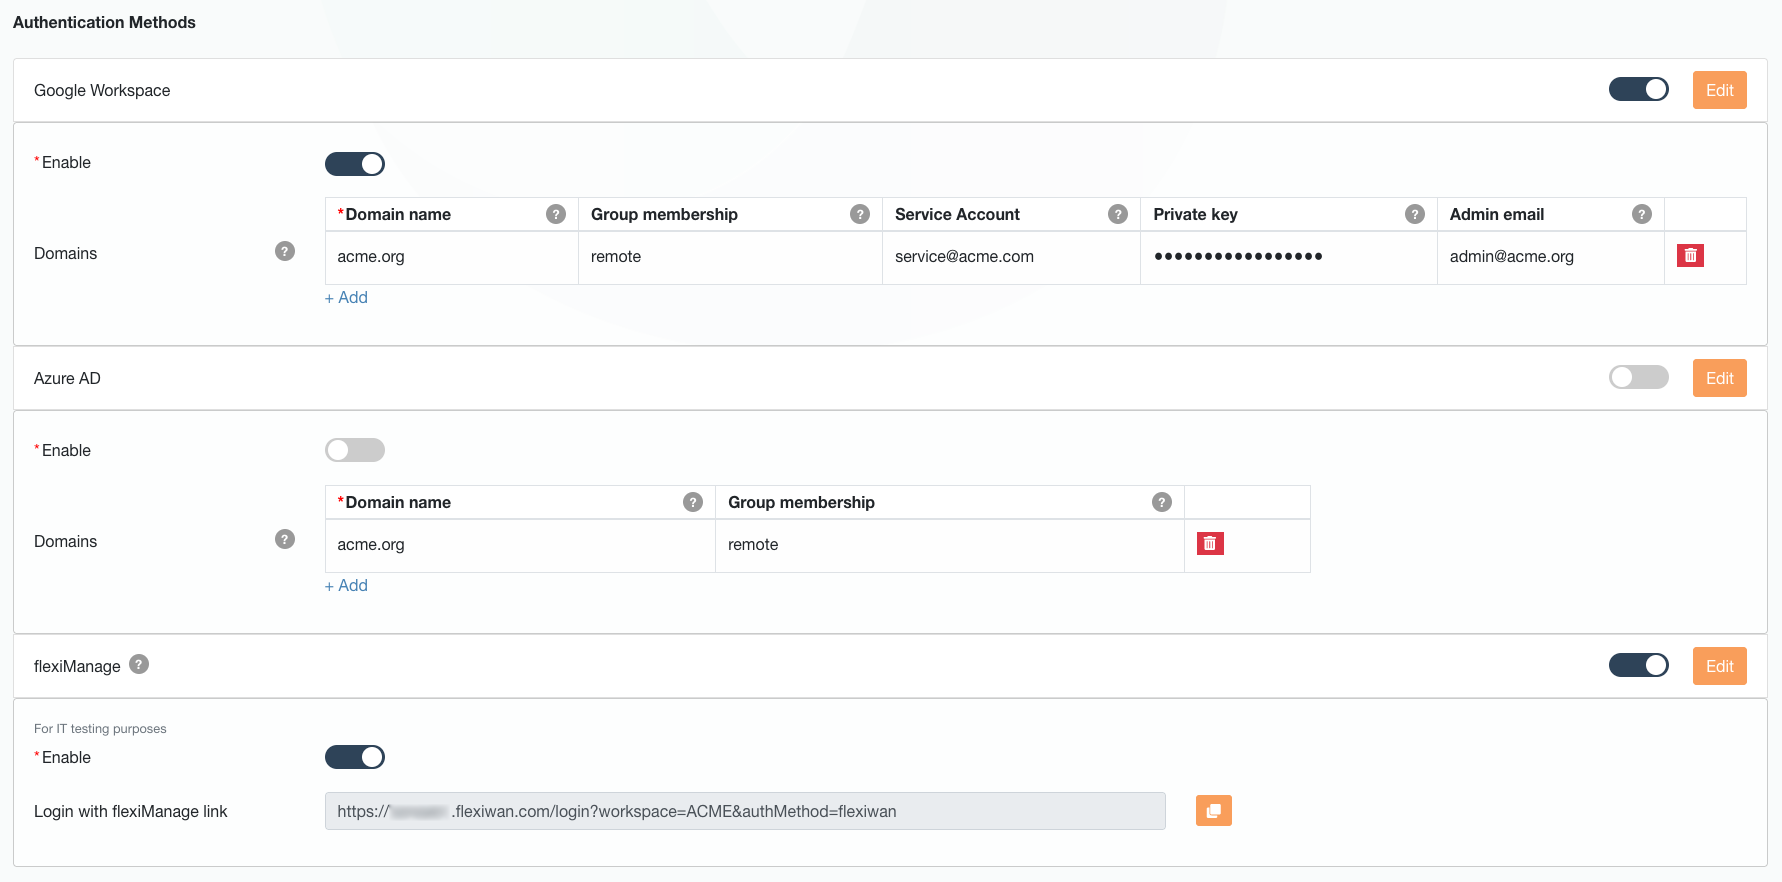The image size is (1782, 882).
Task: Click the flexiManage login URL field
Action: pyautogui.click(x=744, y=812)
